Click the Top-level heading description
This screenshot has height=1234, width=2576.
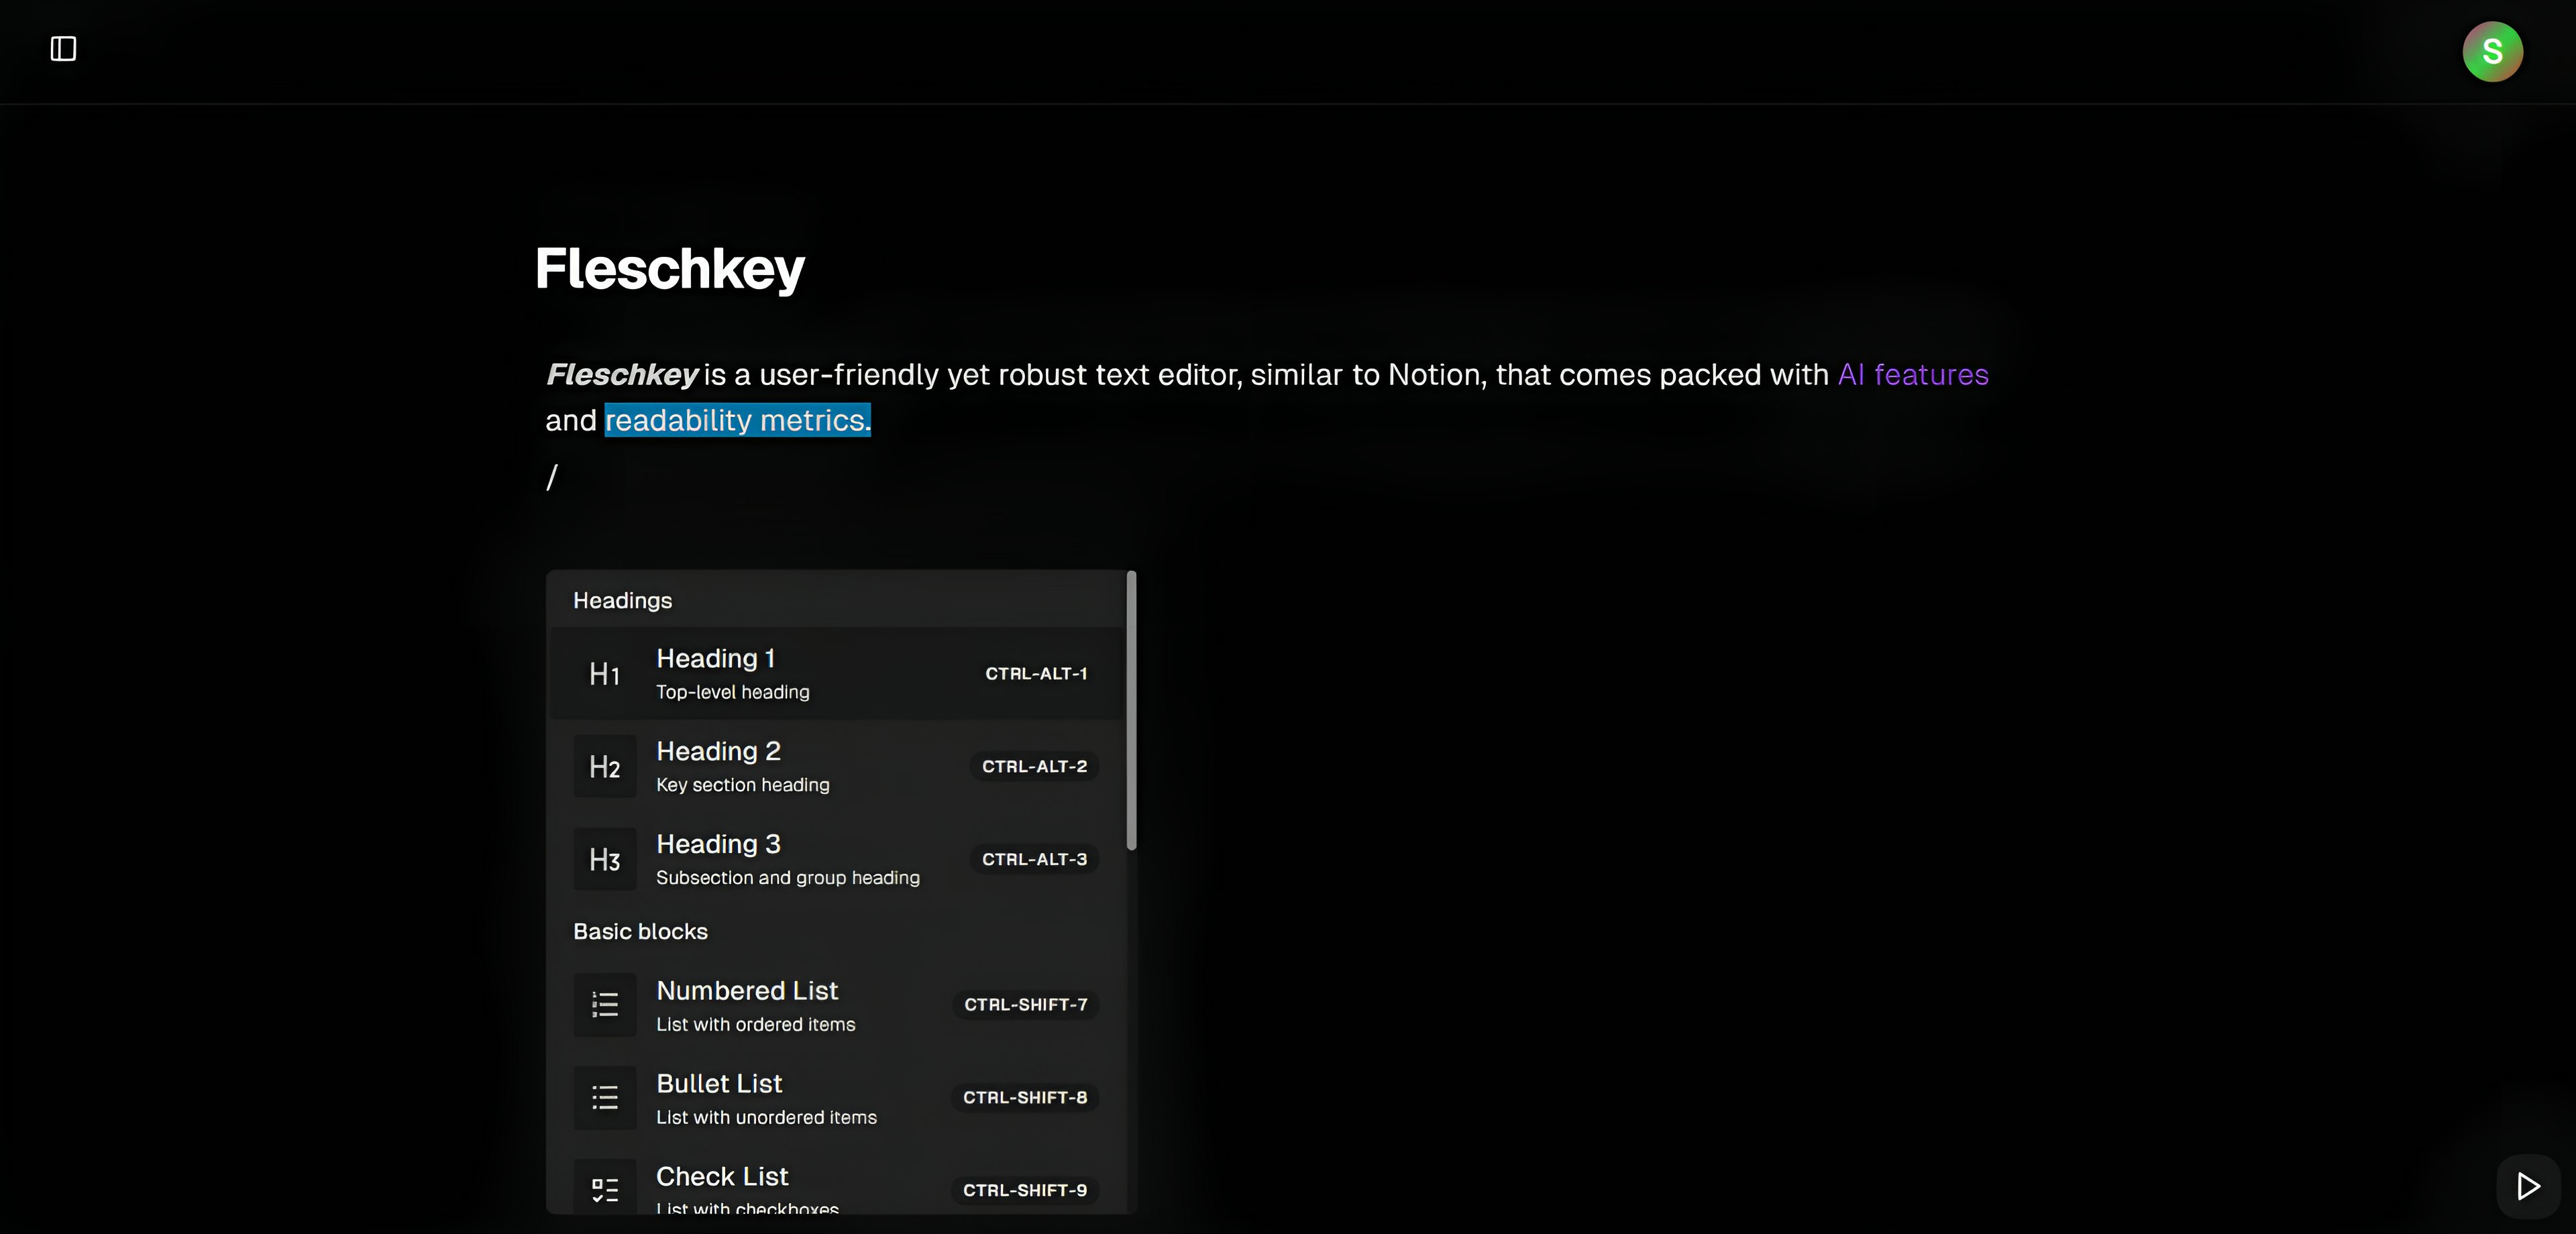coord(733,692)
